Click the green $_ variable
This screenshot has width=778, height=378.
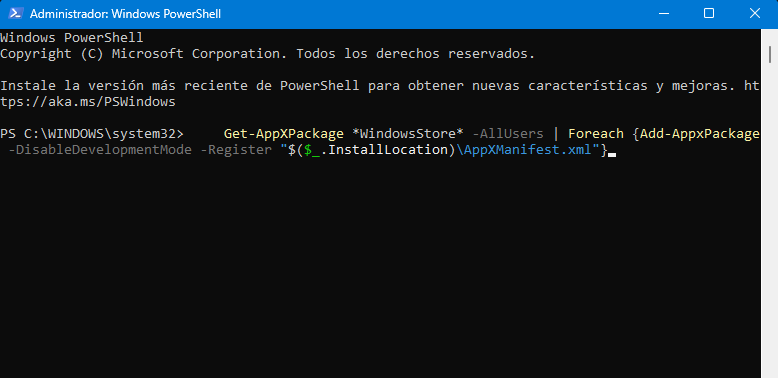coord(312,150)
